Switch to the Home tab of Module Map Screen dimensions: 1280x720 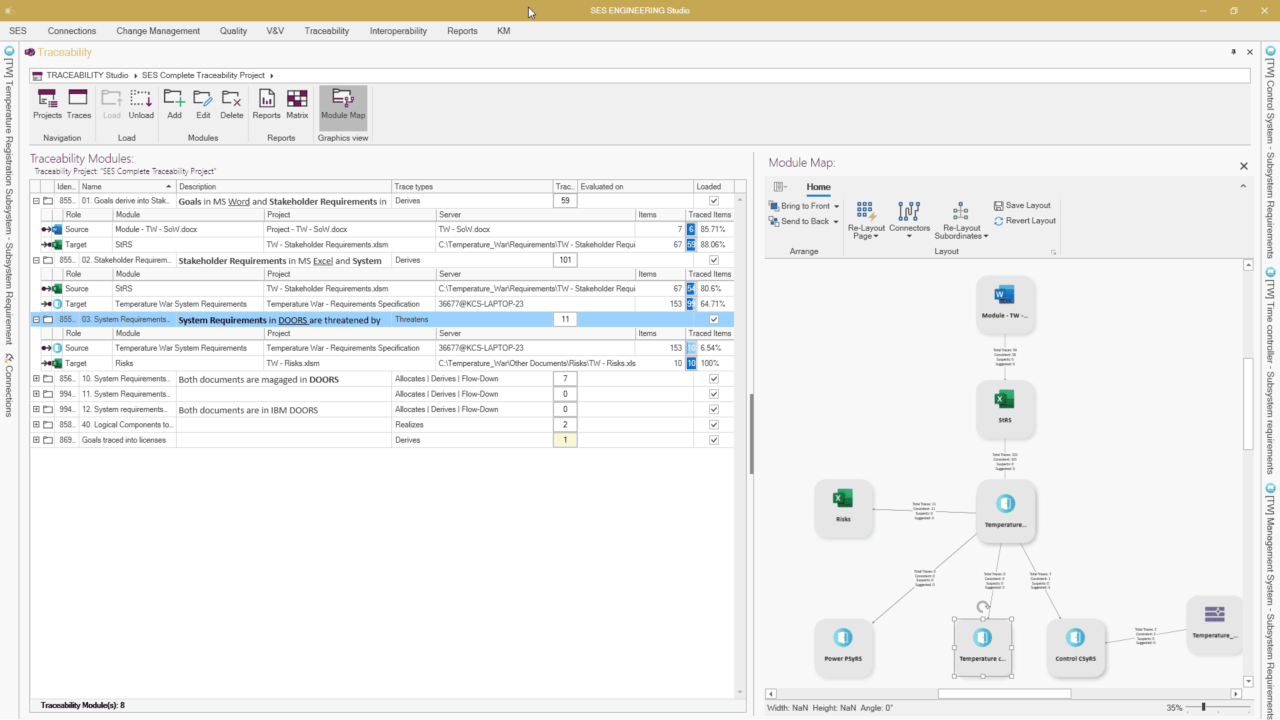(818, 186)
